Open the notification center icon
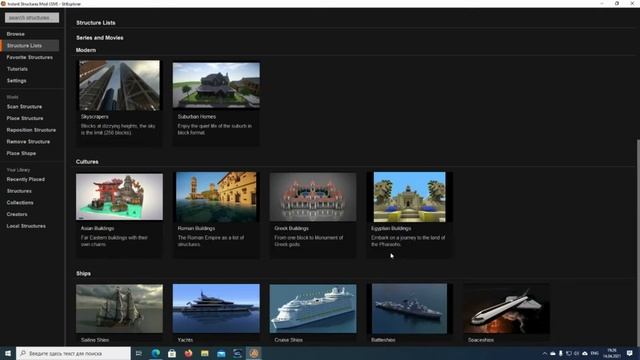This screenshot has width=640, height=360. [x=630, y=353]
